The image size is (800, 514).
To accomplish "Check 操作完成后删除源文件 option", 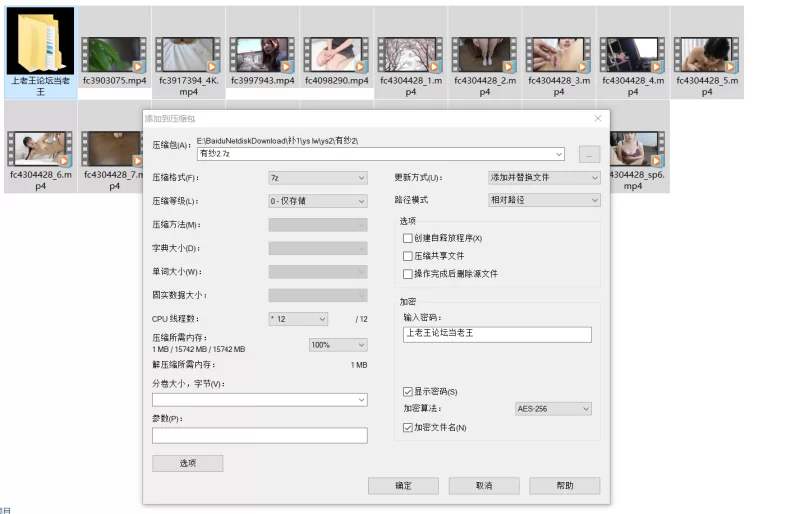I will pos(407,273).
